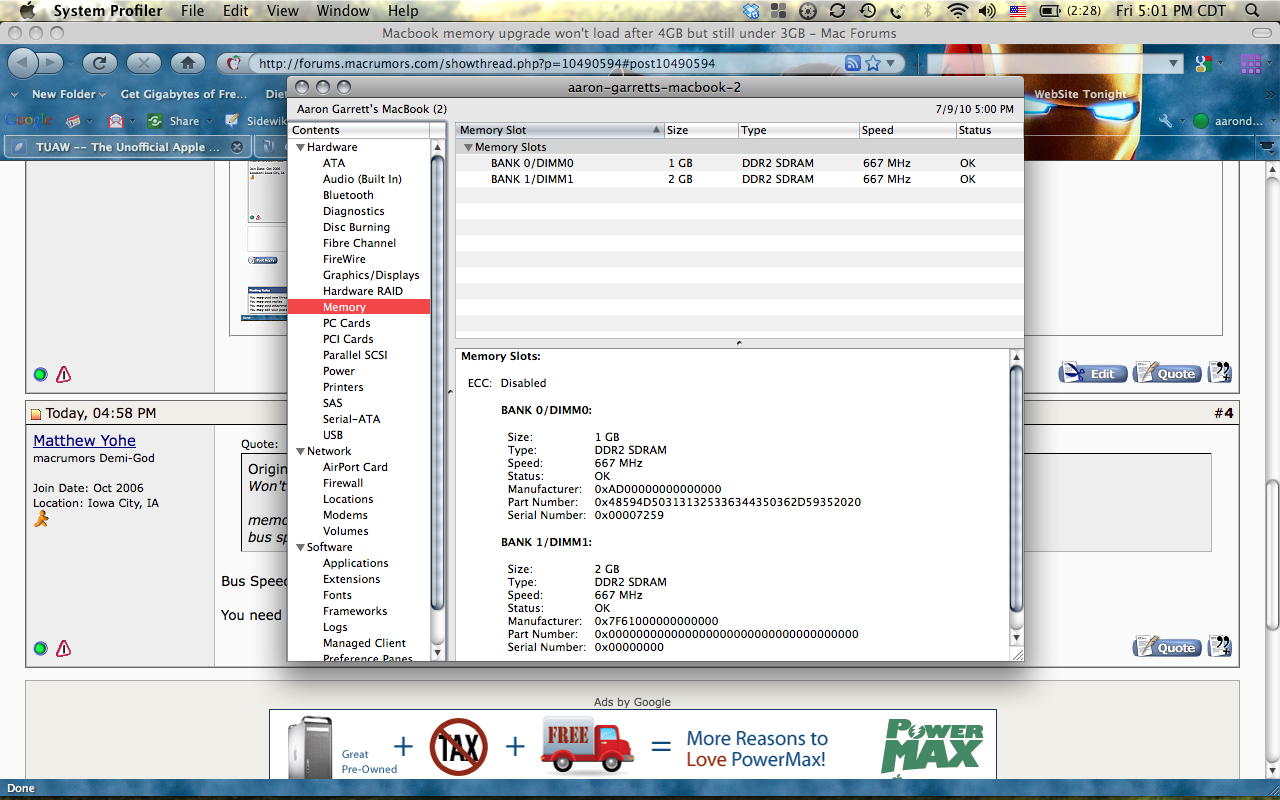
Task: Close the TUAW browser tab
Action: (237, 147)
